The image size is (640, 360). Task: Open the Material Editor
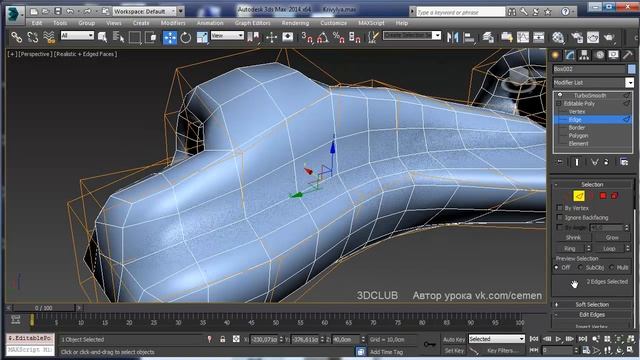point(558,38)
